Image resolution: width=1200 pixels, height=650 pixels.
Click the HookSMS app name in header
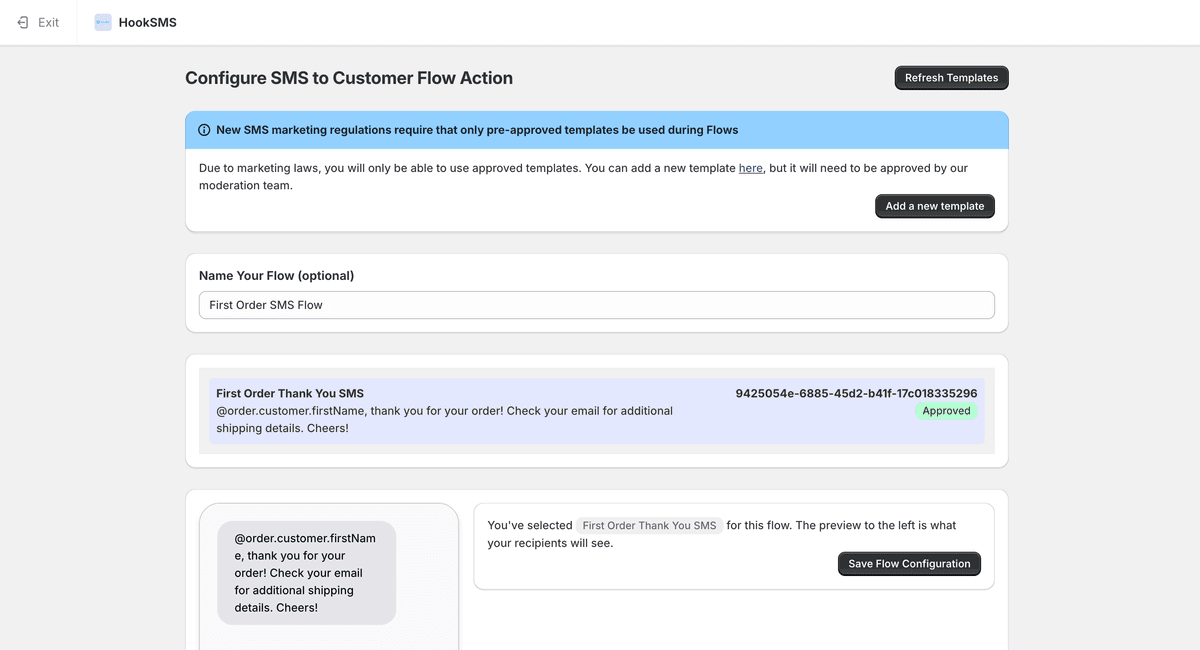point(147,22)
